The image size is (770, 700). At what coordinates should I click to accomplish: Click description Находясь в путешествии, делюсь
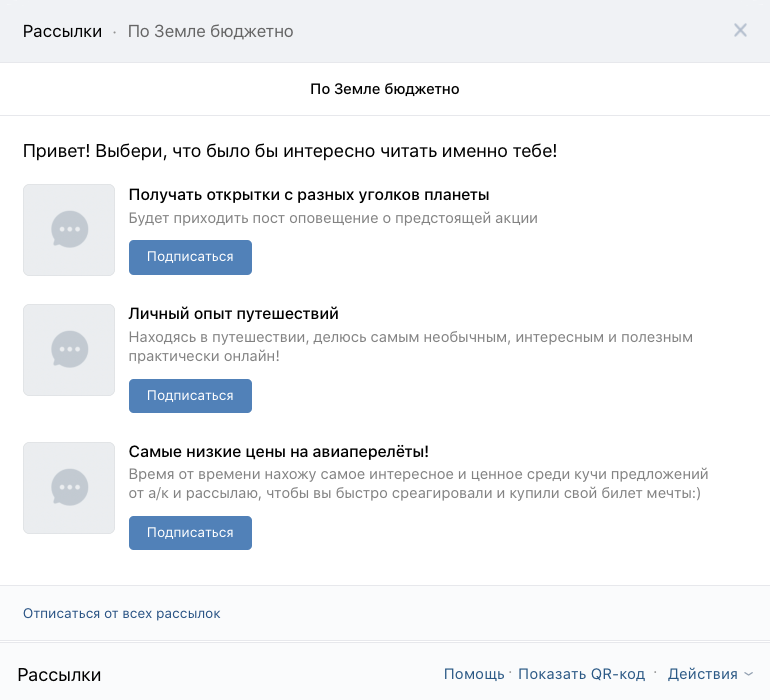pyautogui.click(x=411, y=346)
